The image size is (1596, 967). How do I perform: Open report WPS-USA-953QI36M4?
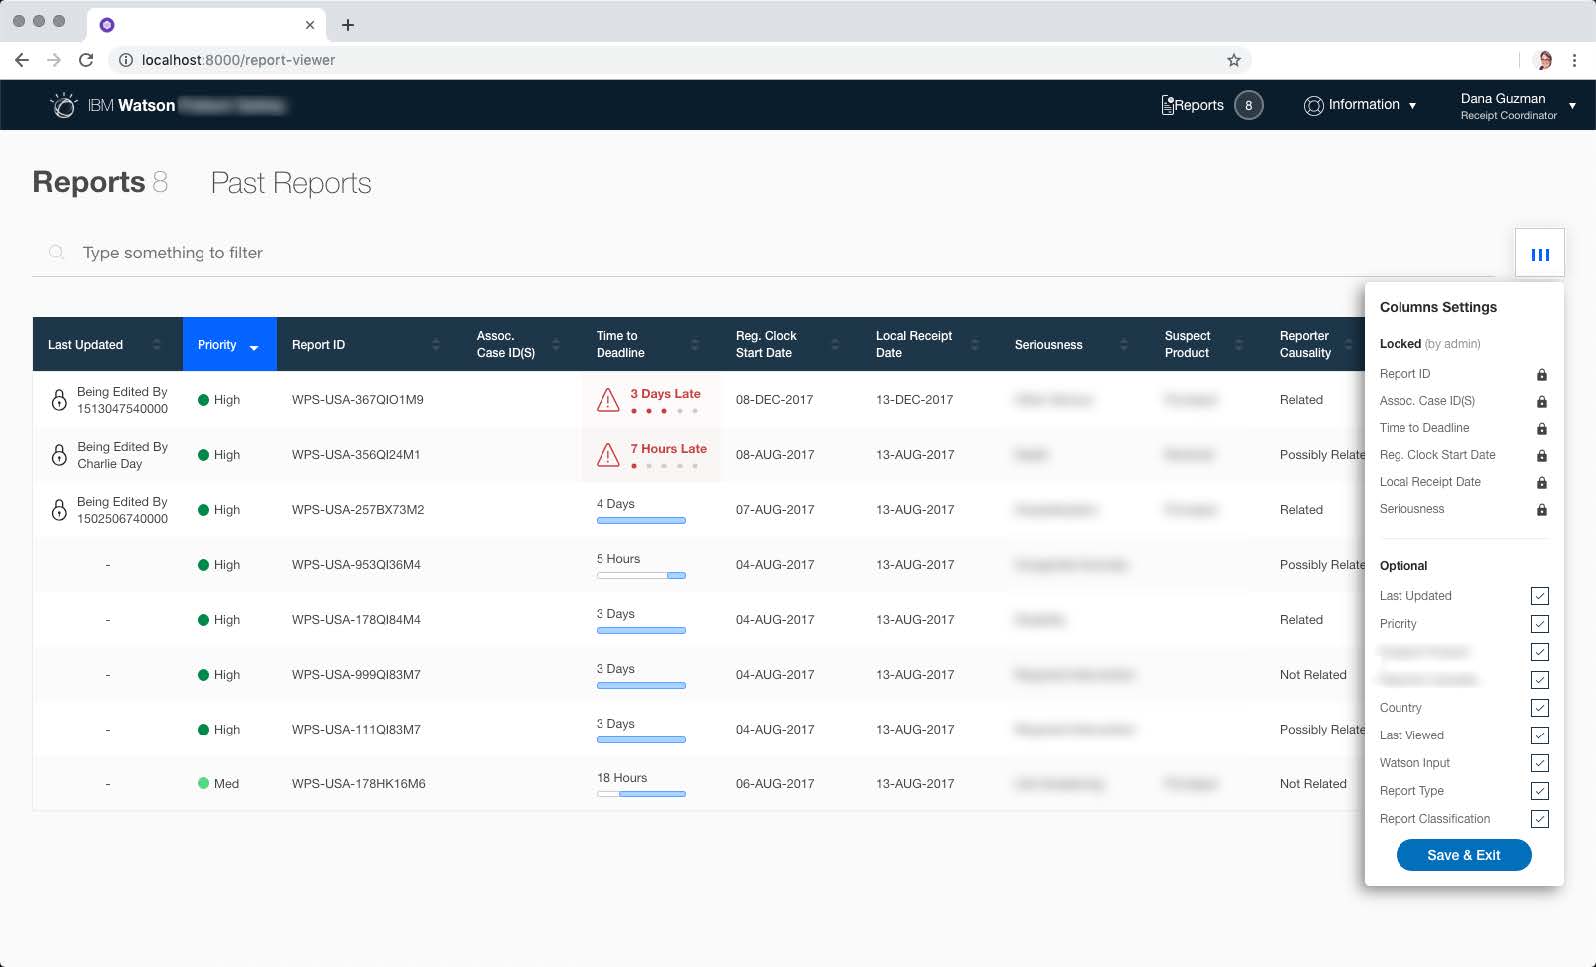pos(356,565)
